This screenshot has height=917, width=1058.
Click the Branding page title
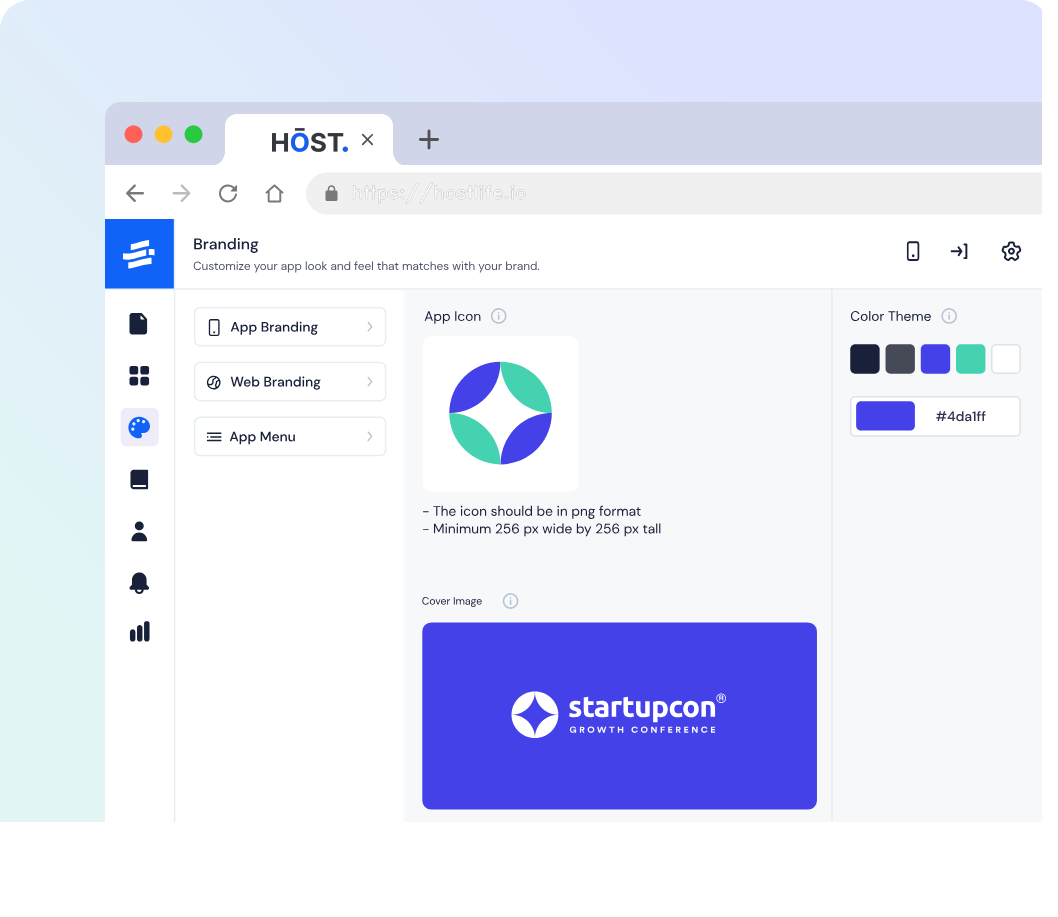coord(226,244)
